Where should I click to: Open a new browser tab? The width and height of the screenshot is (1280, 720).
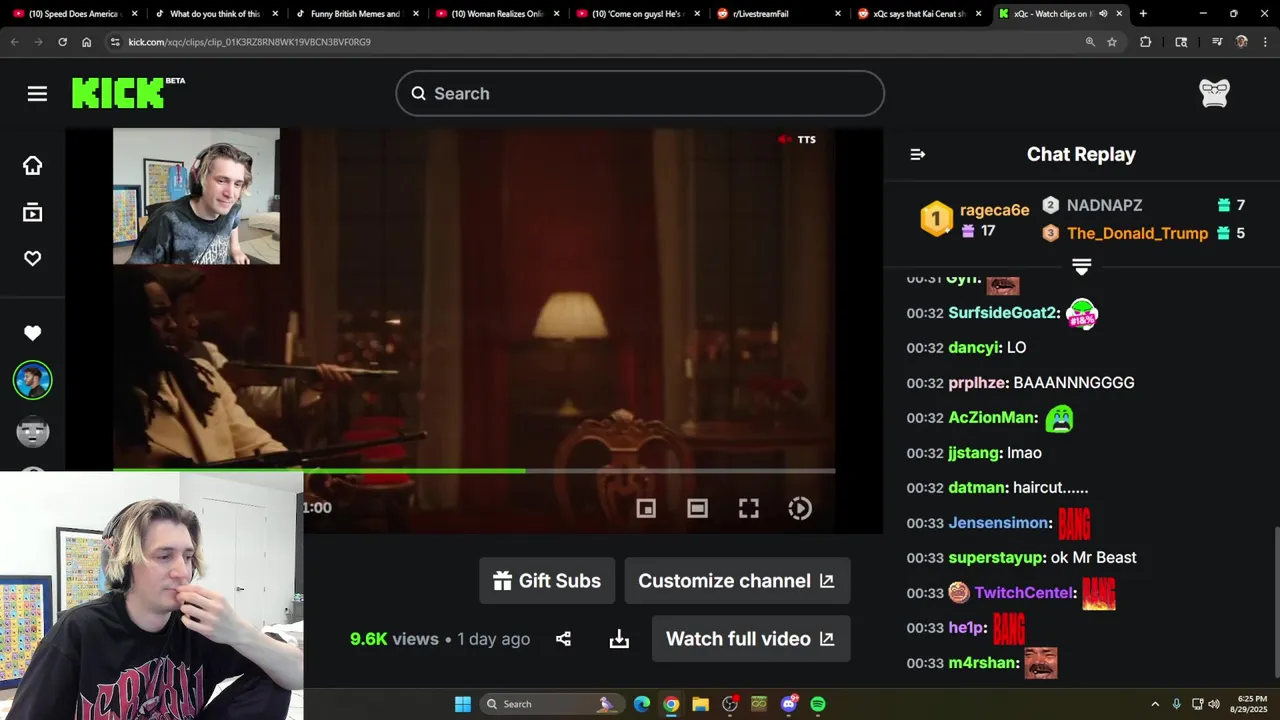1143,14
